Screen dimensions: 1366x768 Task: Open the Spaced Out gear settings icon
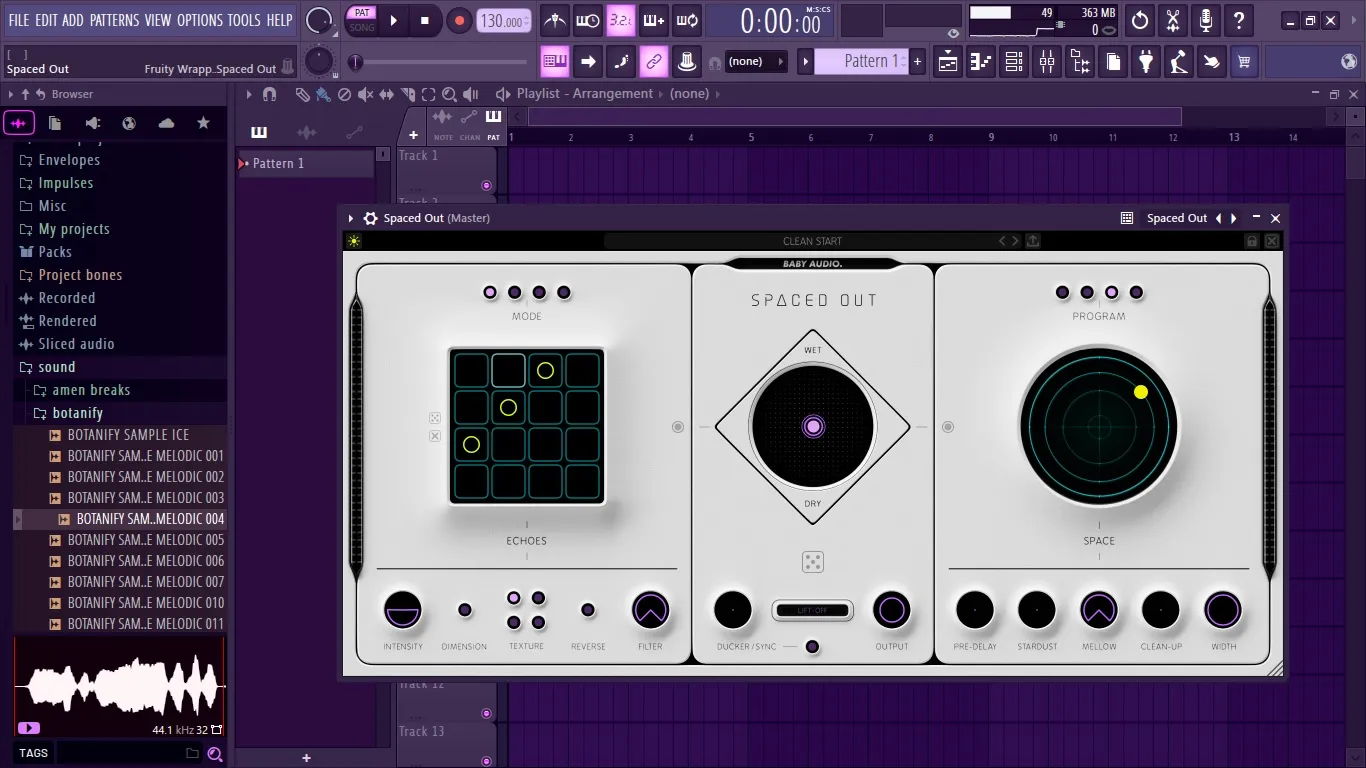(x=370, y=218)
